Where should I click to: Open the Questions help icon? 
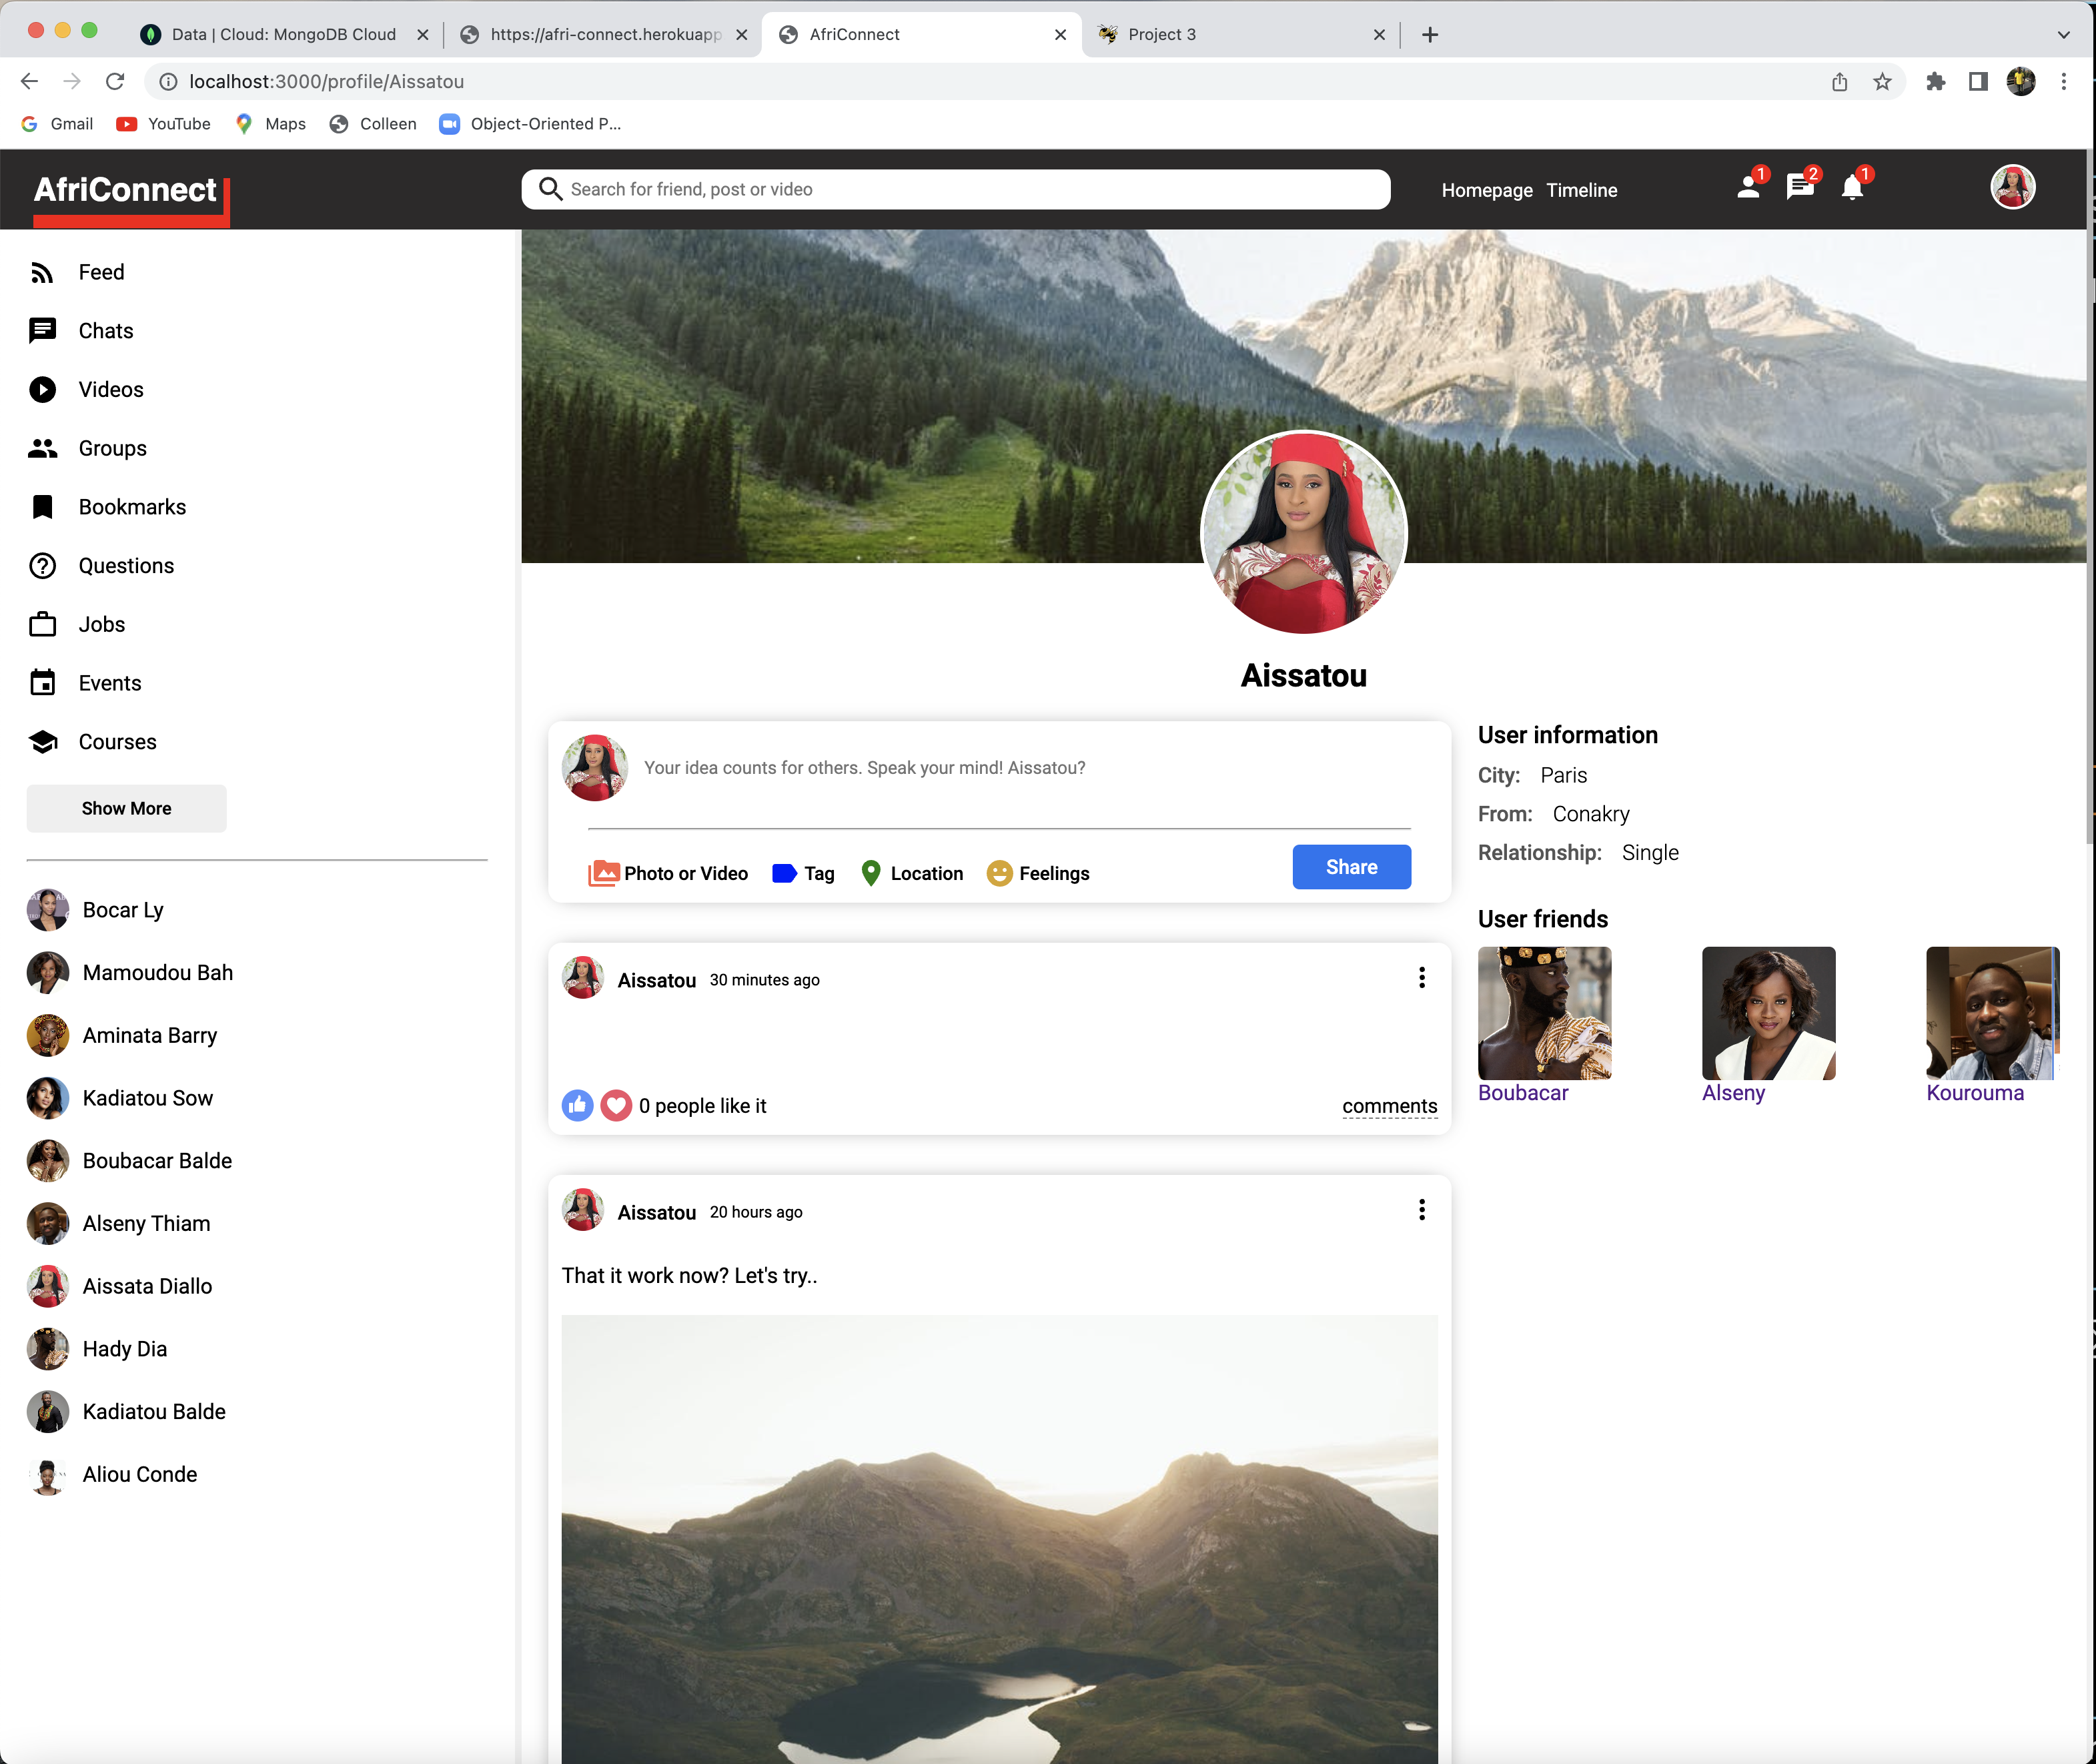pyautogui.click(x=42, y=566)
